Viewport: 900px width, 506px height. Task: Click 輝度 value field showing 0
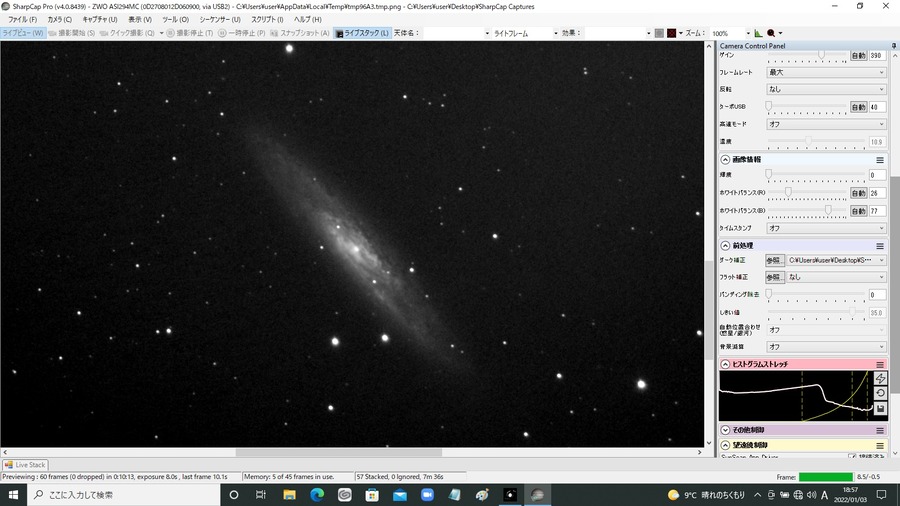pyautogui.click(x=877, y=175)
